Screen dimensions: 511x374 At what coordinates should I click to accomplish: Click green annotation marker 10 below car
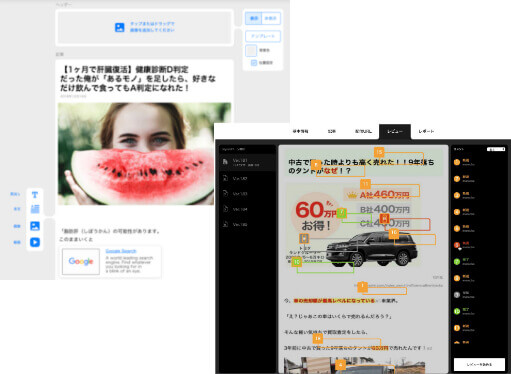point(297,262)
